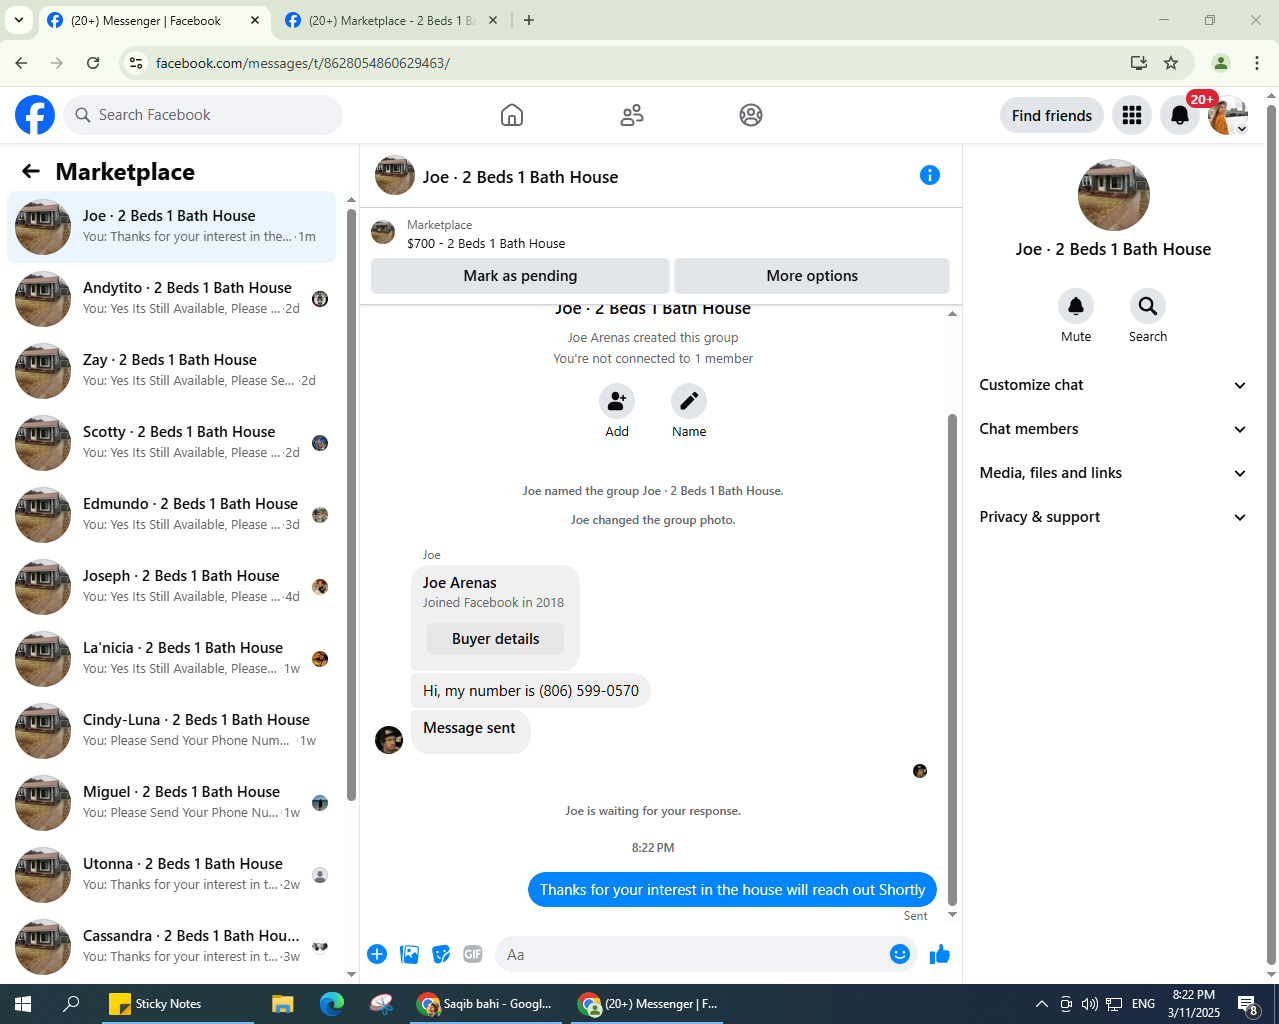This screenshot has width=1279, height=1024.
Task: Open emoji picker in message box
Action: tap(900, 954)
